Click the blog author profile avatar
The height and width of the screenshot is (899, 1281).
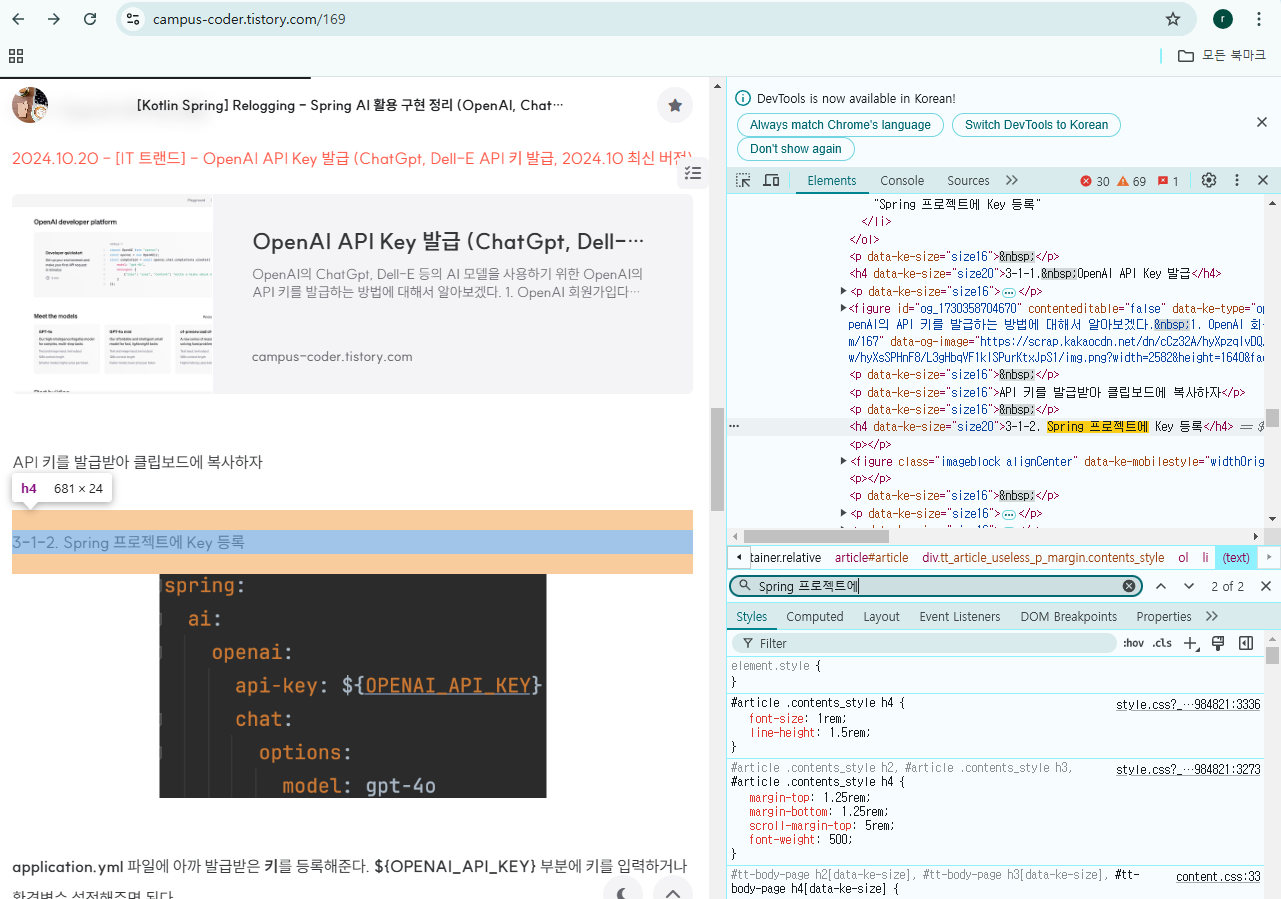point(30,105)
